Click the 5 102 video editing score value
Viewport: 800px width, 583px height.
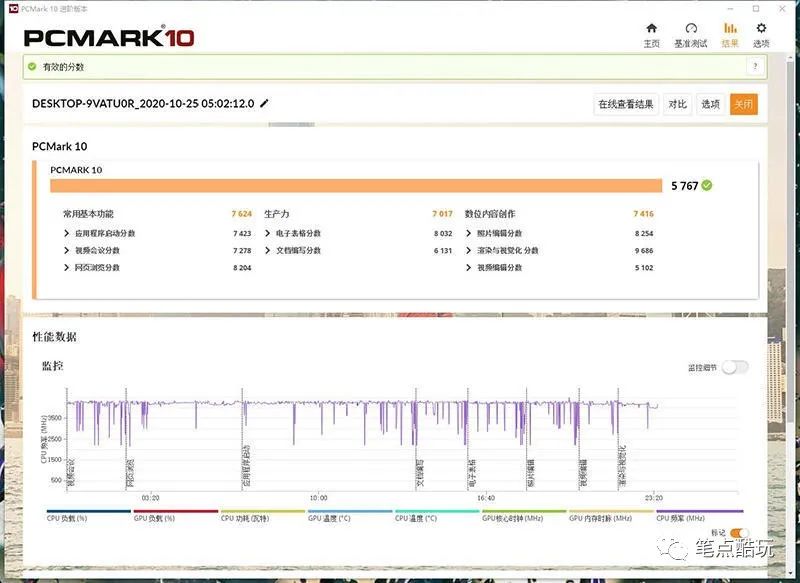(x=644, y=267)
